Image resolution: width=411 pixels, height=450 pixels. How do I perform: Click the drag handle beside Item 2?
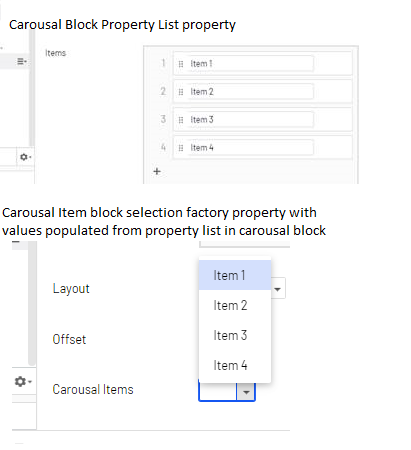coord(181,92)
